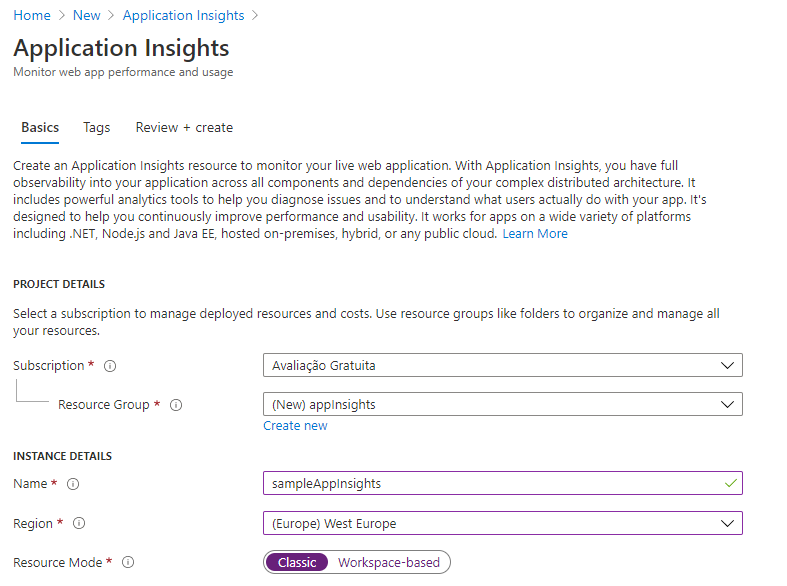Screen dimensions: 787x586
Task: Select the Basics tab
Action: [x=40, y=128]
